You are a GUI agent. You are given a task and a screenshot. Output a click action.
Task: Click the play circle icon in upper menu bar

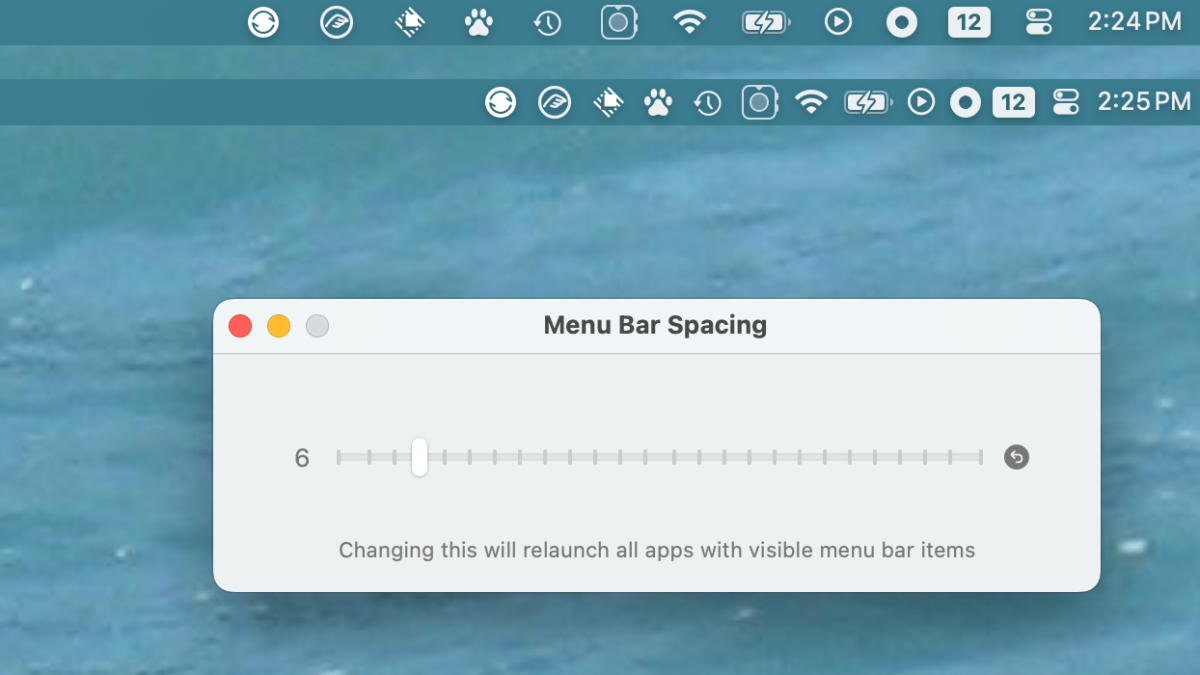pyautogui.click(x=838, y=22)
